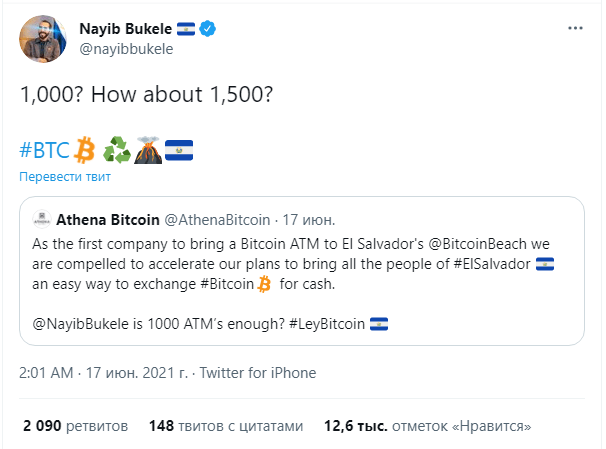Click the 'Twitter for iPhone' source link
The height and width of the screenshot is (449, 606).
coord(258,373)
